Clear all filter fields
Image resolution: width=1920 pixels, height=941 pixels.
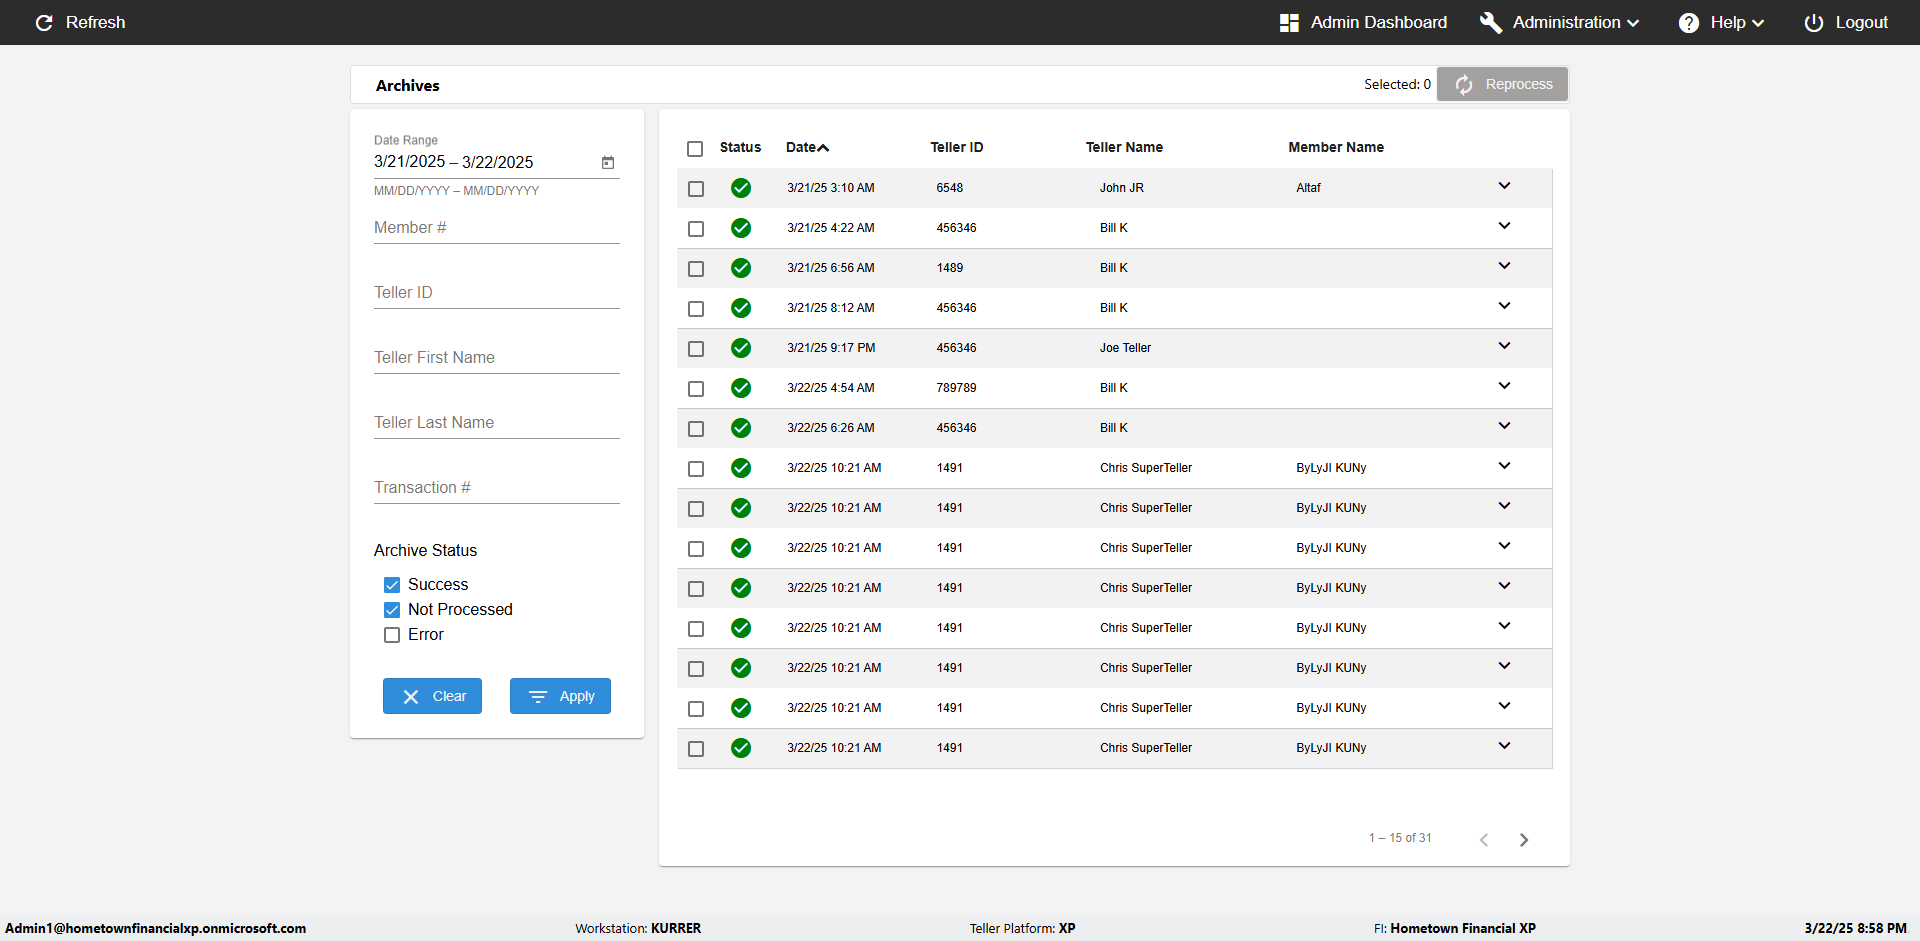coord(432,696)
